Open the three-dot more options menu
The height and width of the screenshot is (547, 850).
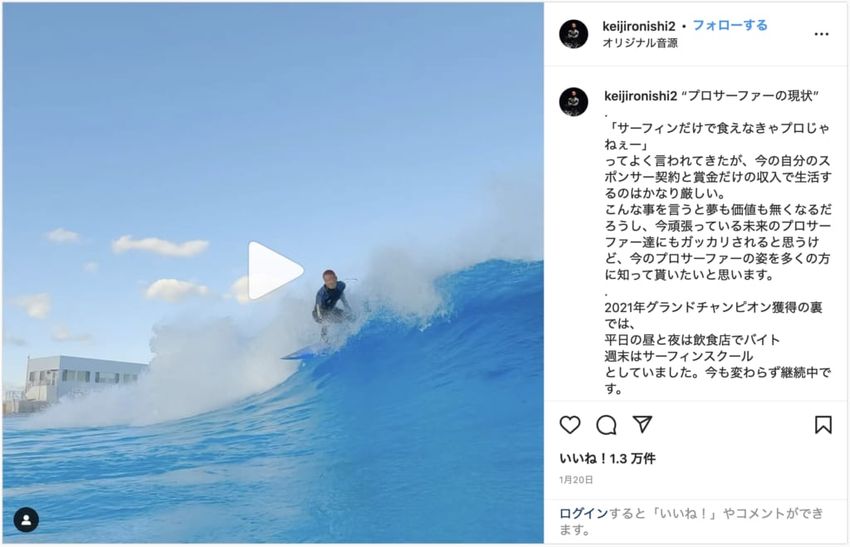821,34
